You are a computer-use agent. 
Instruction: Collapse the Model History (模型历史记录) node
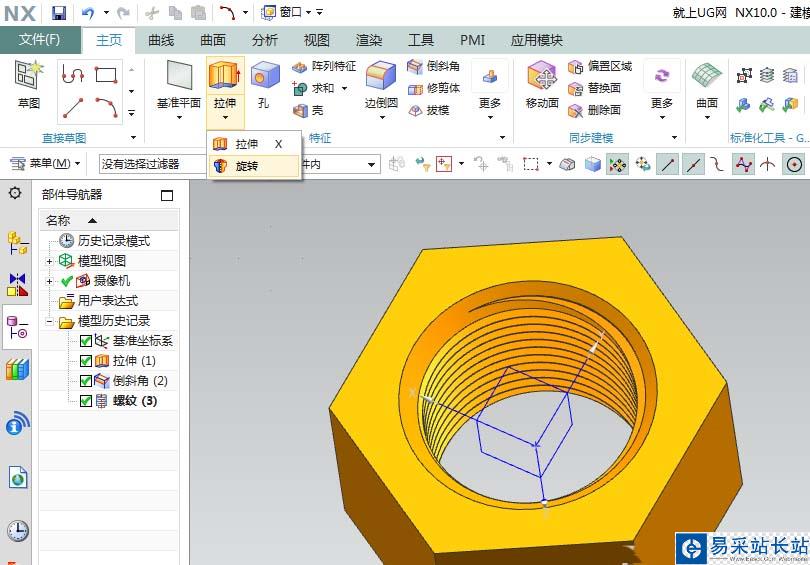pyautogui.click(x=49, y=322)
